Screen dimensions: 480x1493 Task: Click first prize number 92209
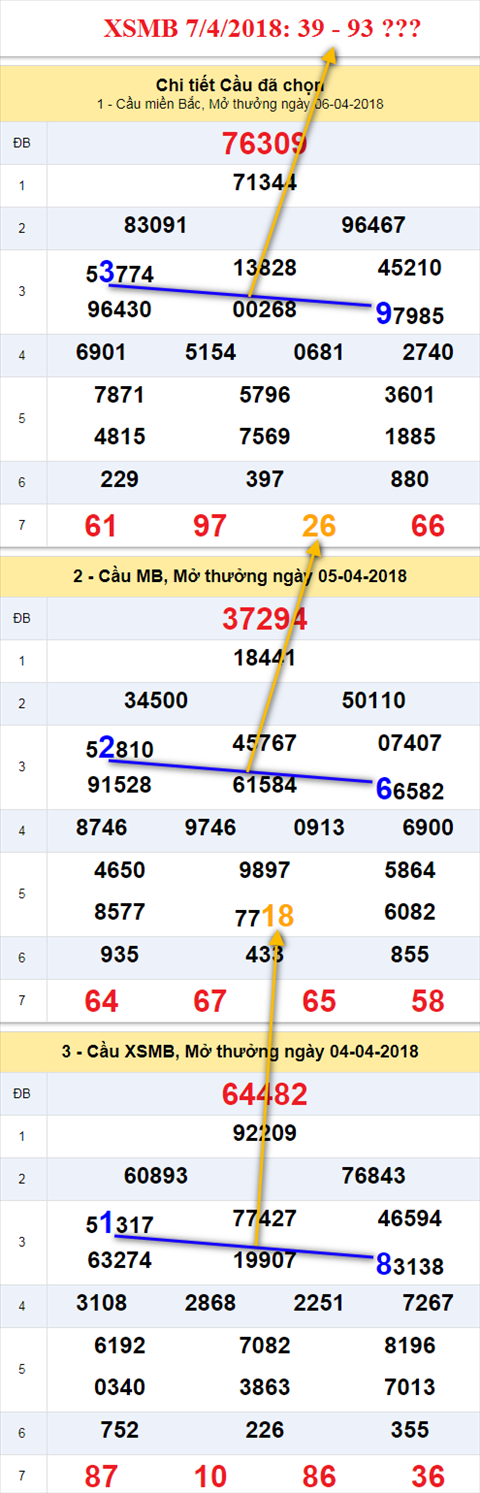coord(264,1134)
